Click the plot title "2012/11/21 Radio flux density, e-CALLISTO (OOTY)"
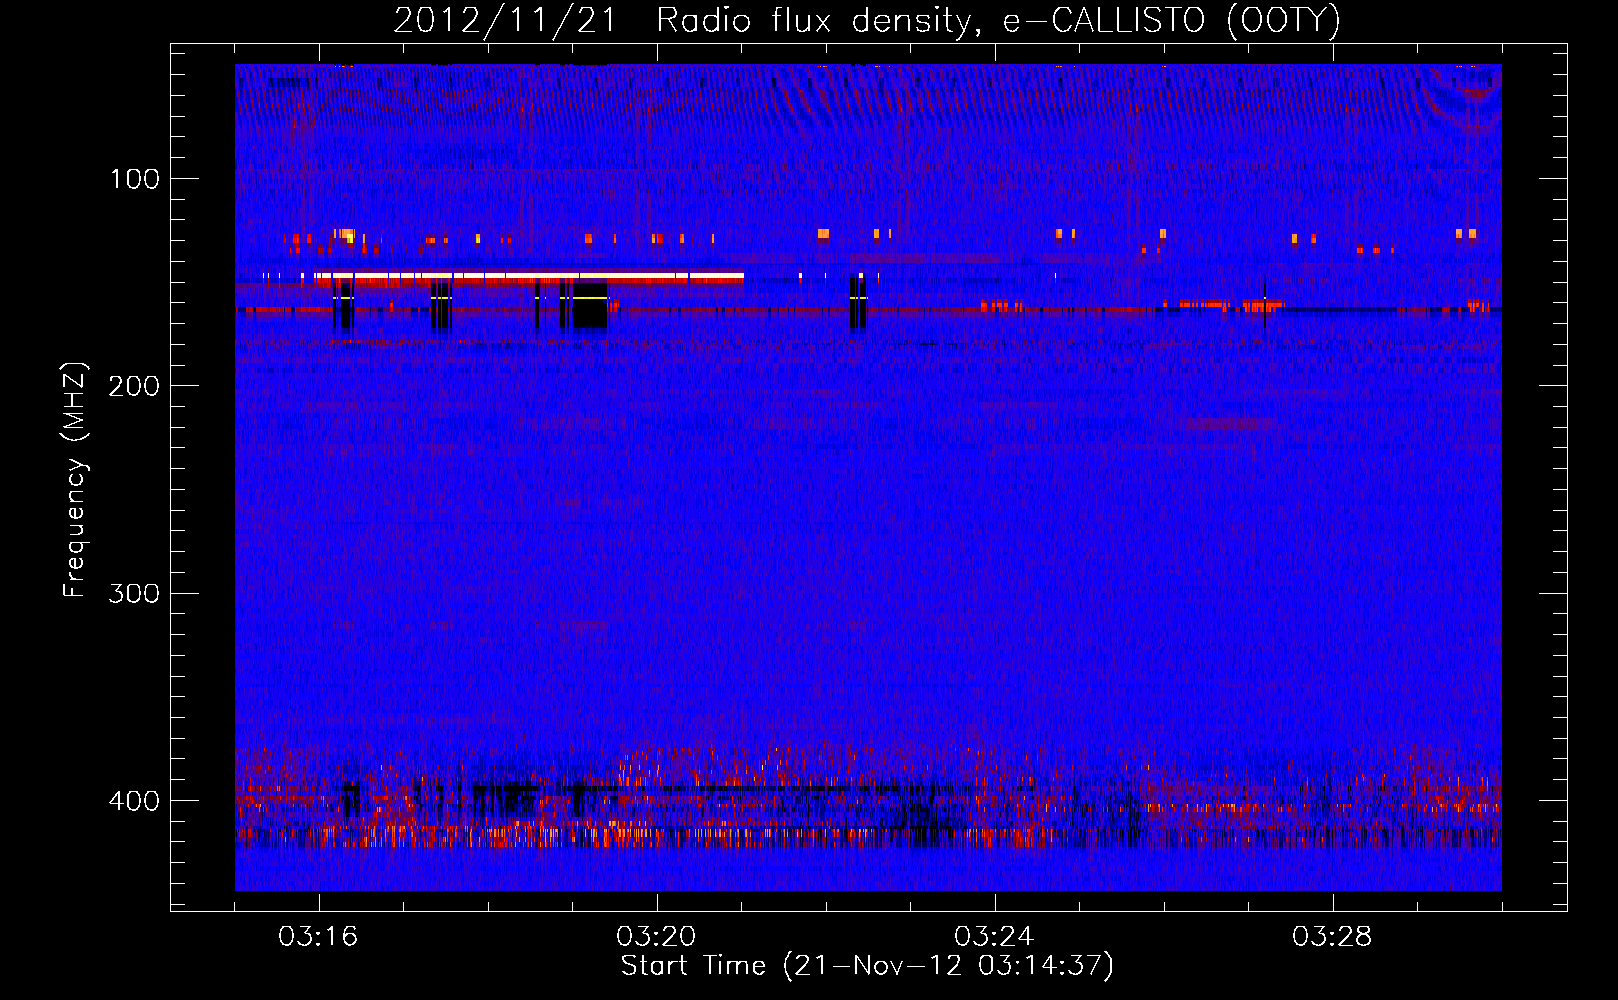This screenshot has height=1000, width=1618. pos(867,20)
